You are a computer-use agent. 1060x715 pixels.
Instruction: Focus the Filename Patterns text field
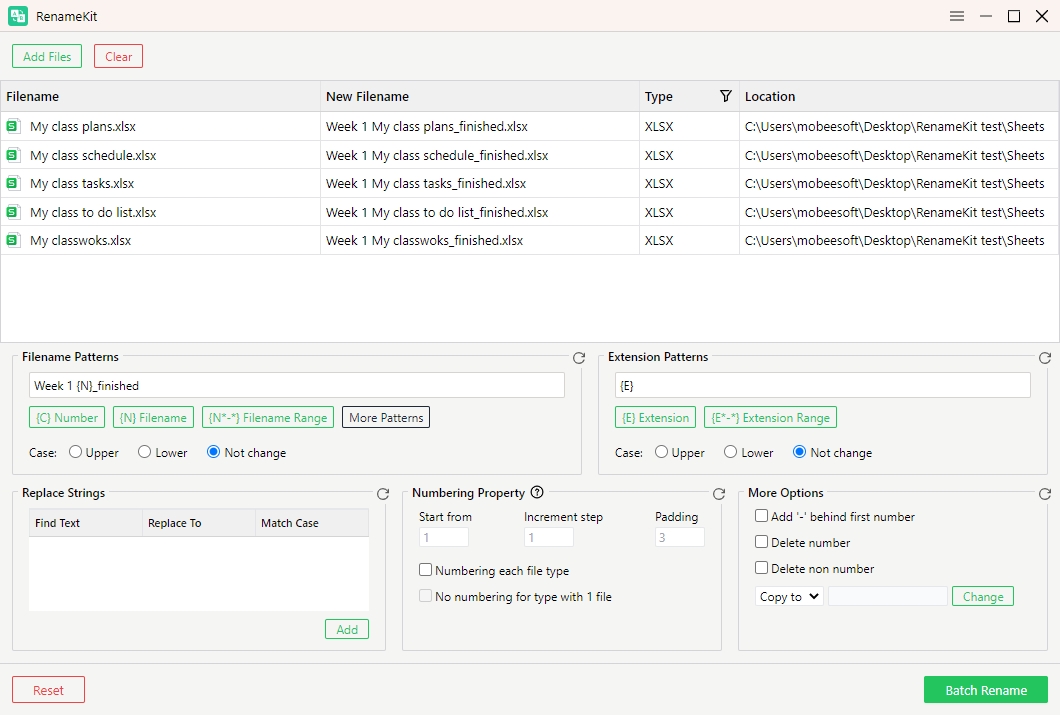coord(297,385)
